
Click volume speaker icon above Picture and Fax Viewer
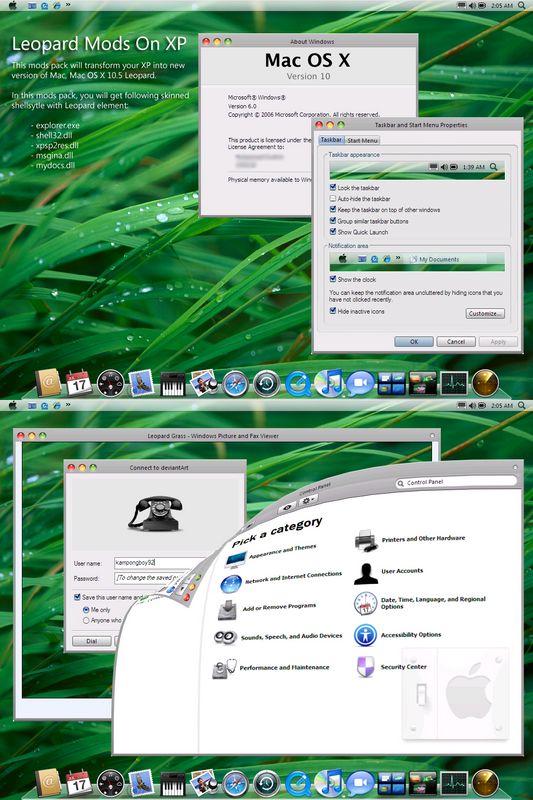[472, 405]
